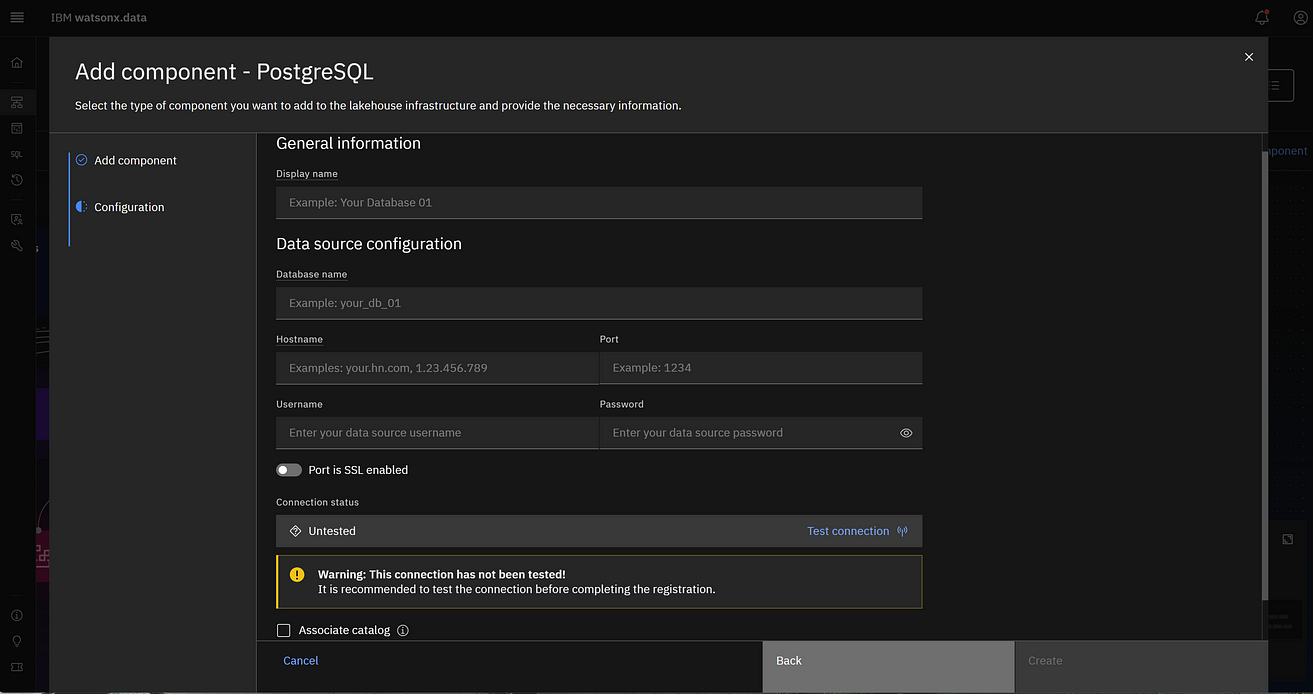Click the Back button
Image resolution: width=1313 pixels, height=694 pixels.
[888, 666]
